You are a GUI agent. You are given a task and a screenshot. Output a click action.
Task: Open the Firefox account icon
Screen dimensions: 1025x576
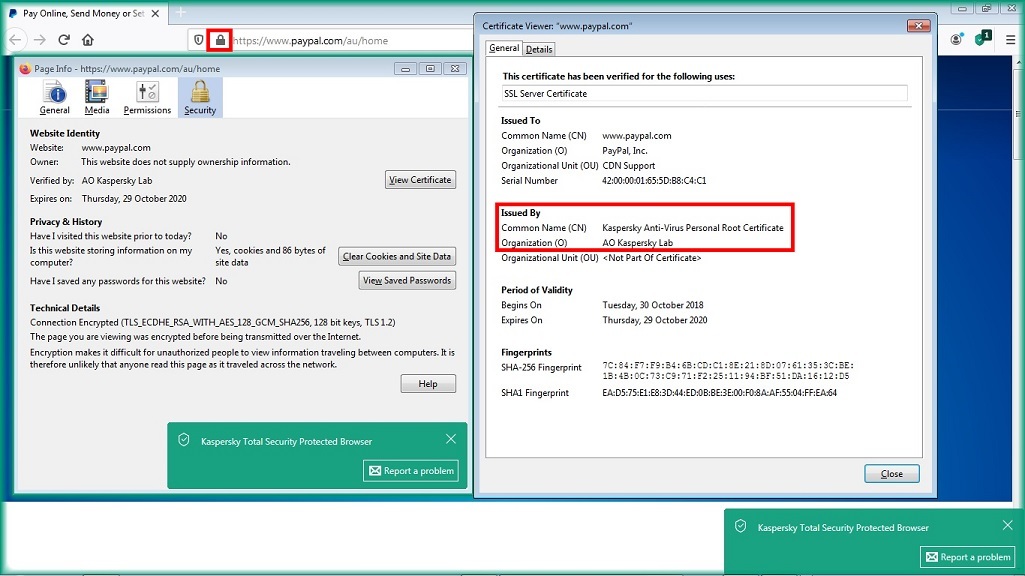click(x=957, y=40)
